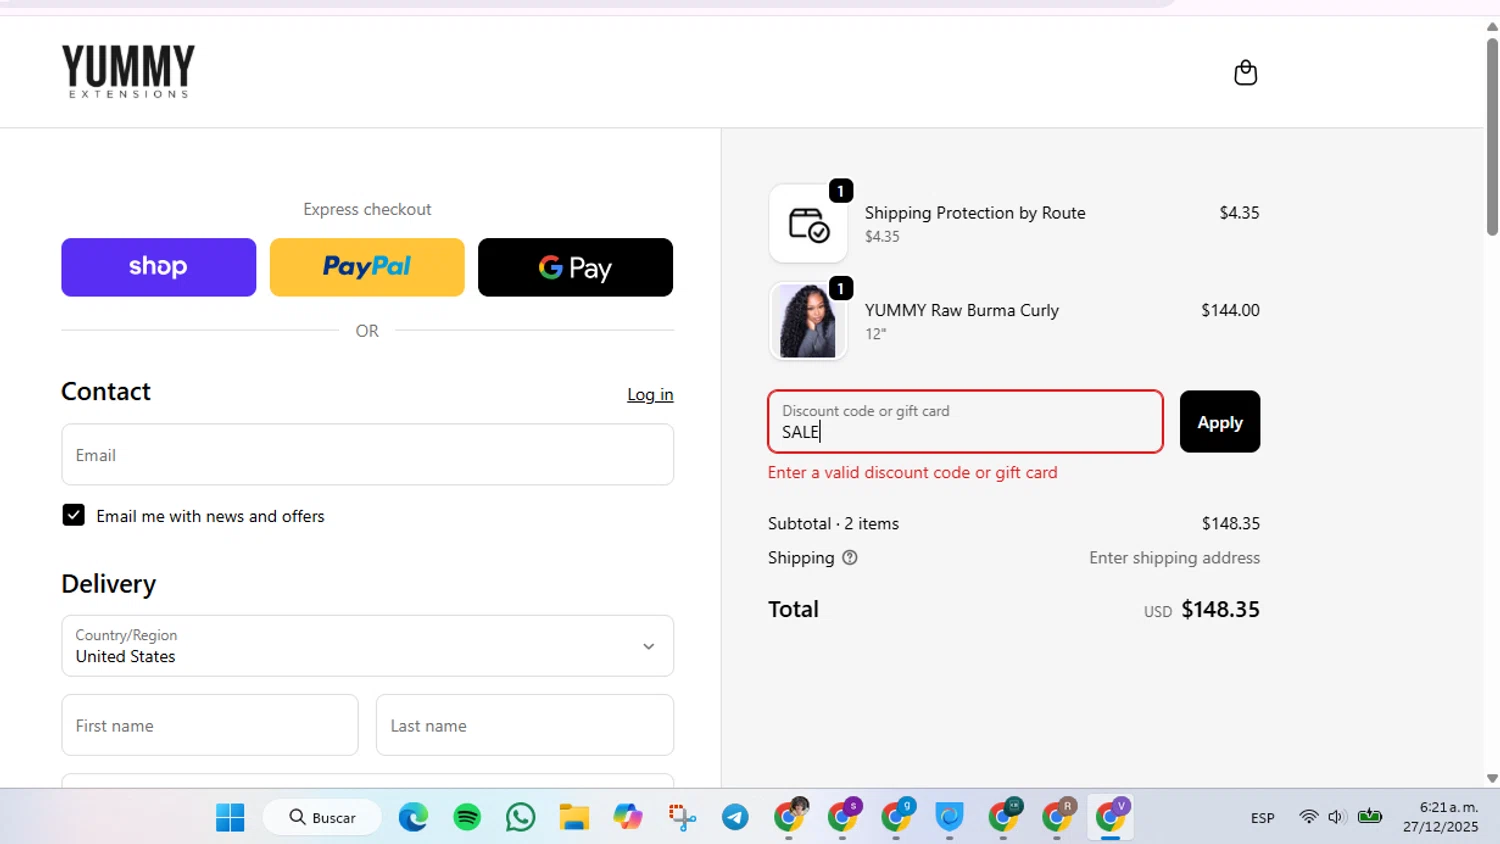Screen dimensions: 1500x844
Task: Click Apply to submit discount code
Action: click(x=1220, y=422)
